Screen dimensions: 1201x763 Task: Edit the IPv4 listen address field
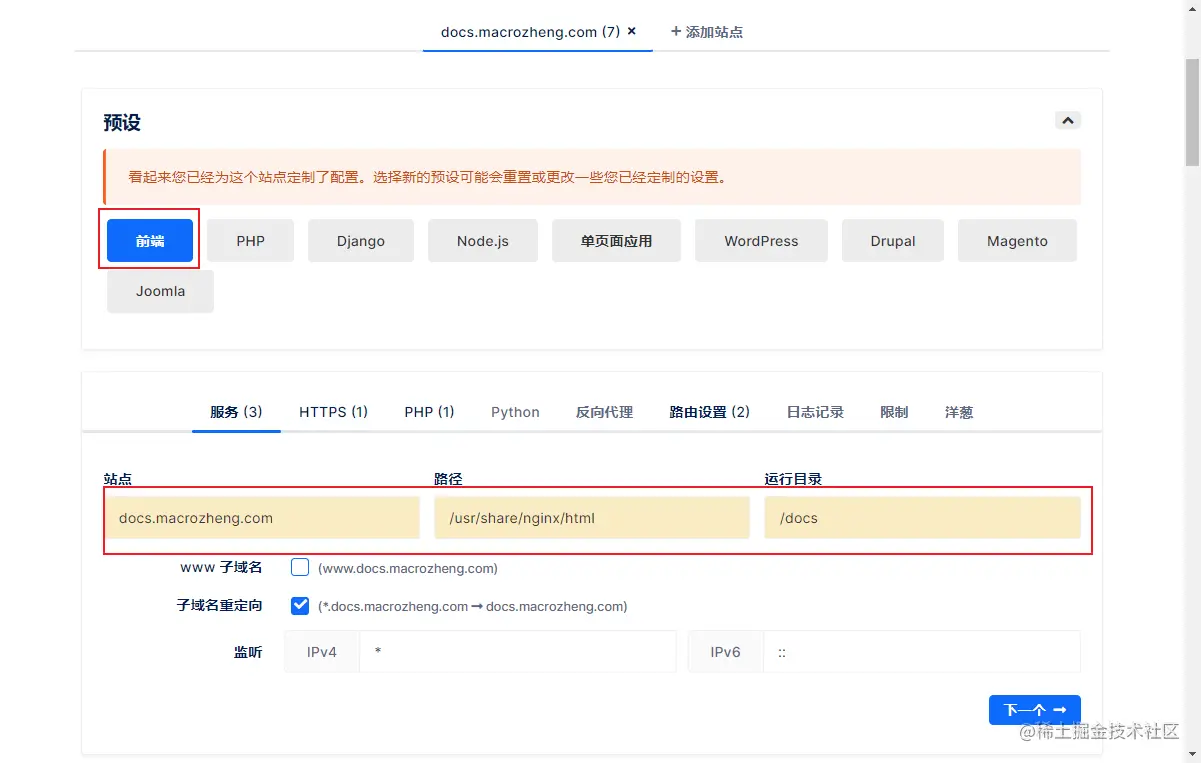518,652
